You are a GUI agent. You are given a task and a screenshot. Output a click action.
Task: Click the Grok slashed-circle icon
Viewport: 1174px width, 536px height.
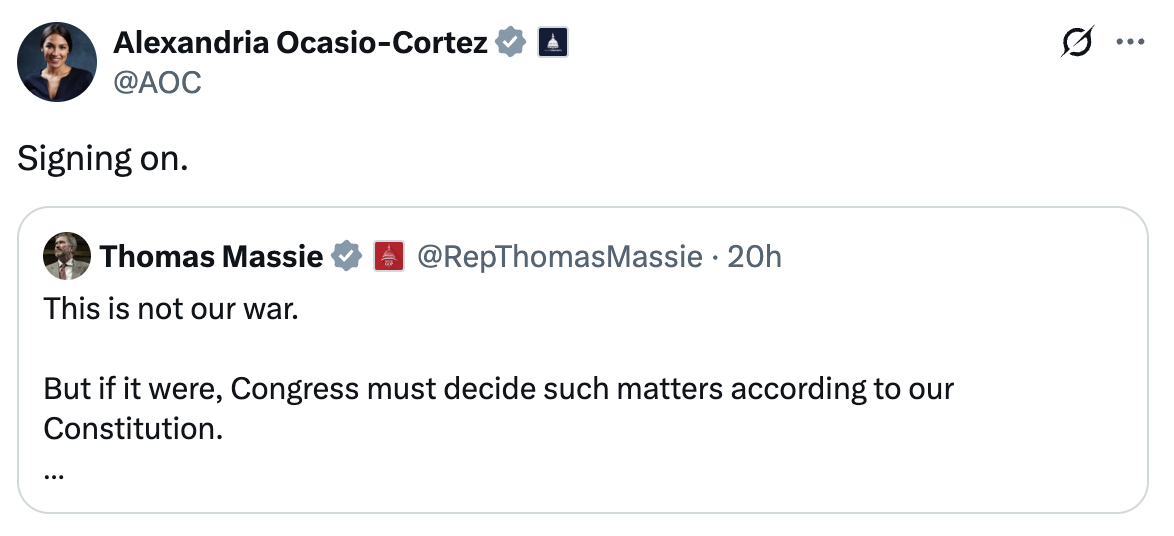[x=1078, y=42]
